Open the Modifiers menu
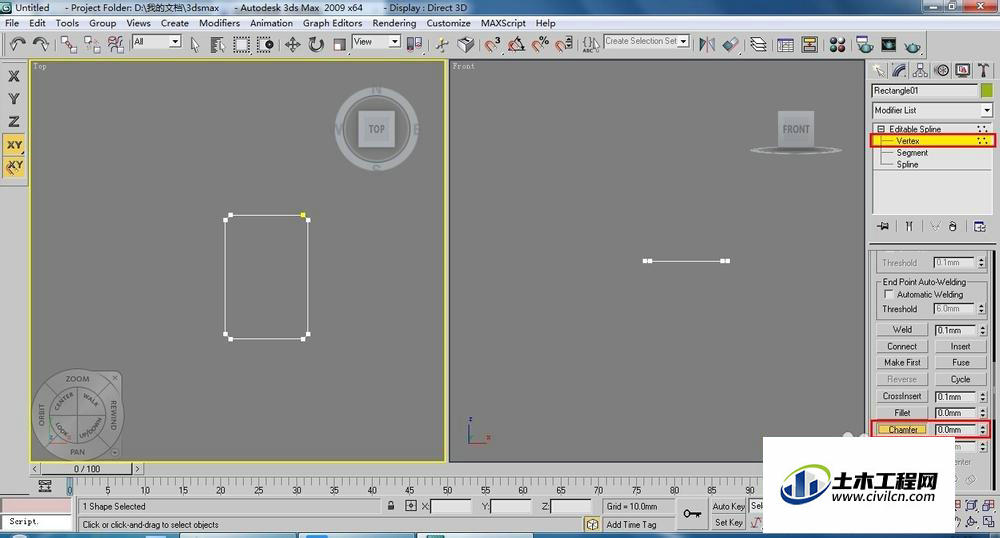The width and height of the screenshot is (1000, 538). coord(219,23)
